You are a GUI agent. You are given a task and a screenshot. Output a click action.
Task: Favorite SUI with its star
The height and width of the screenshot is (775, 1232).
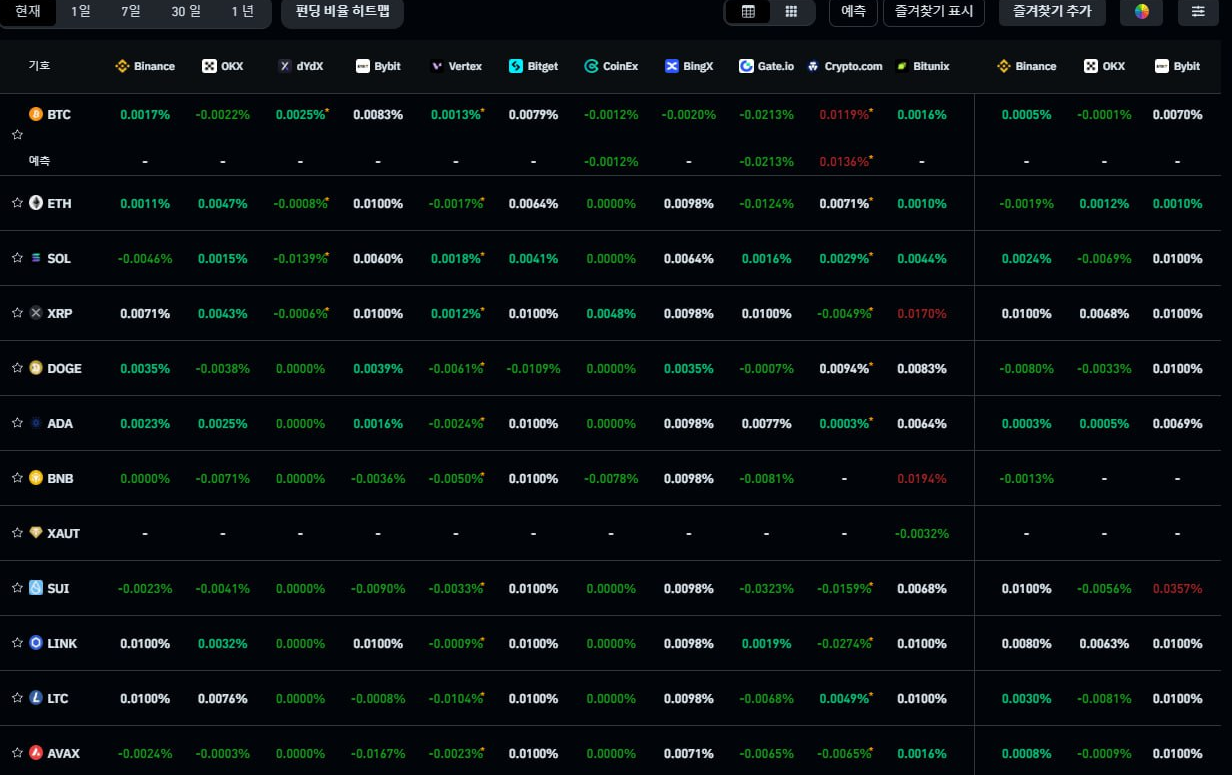point(17,587)
